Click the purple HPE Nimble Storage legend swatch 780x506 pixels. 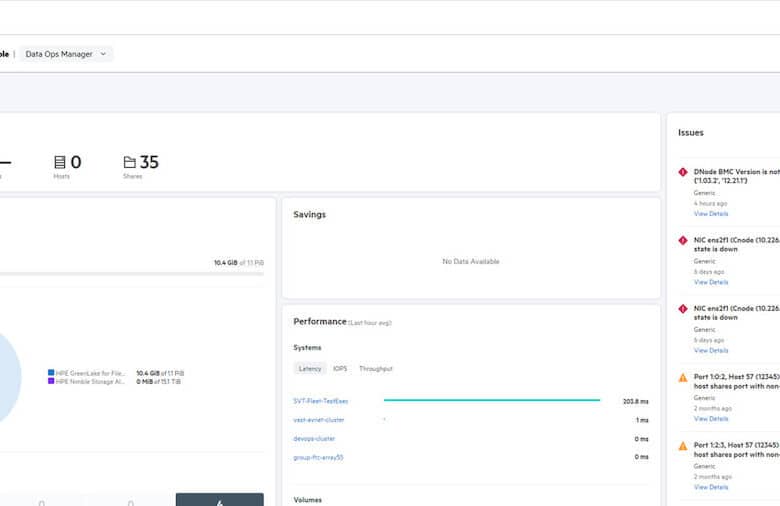click(51, 381)
